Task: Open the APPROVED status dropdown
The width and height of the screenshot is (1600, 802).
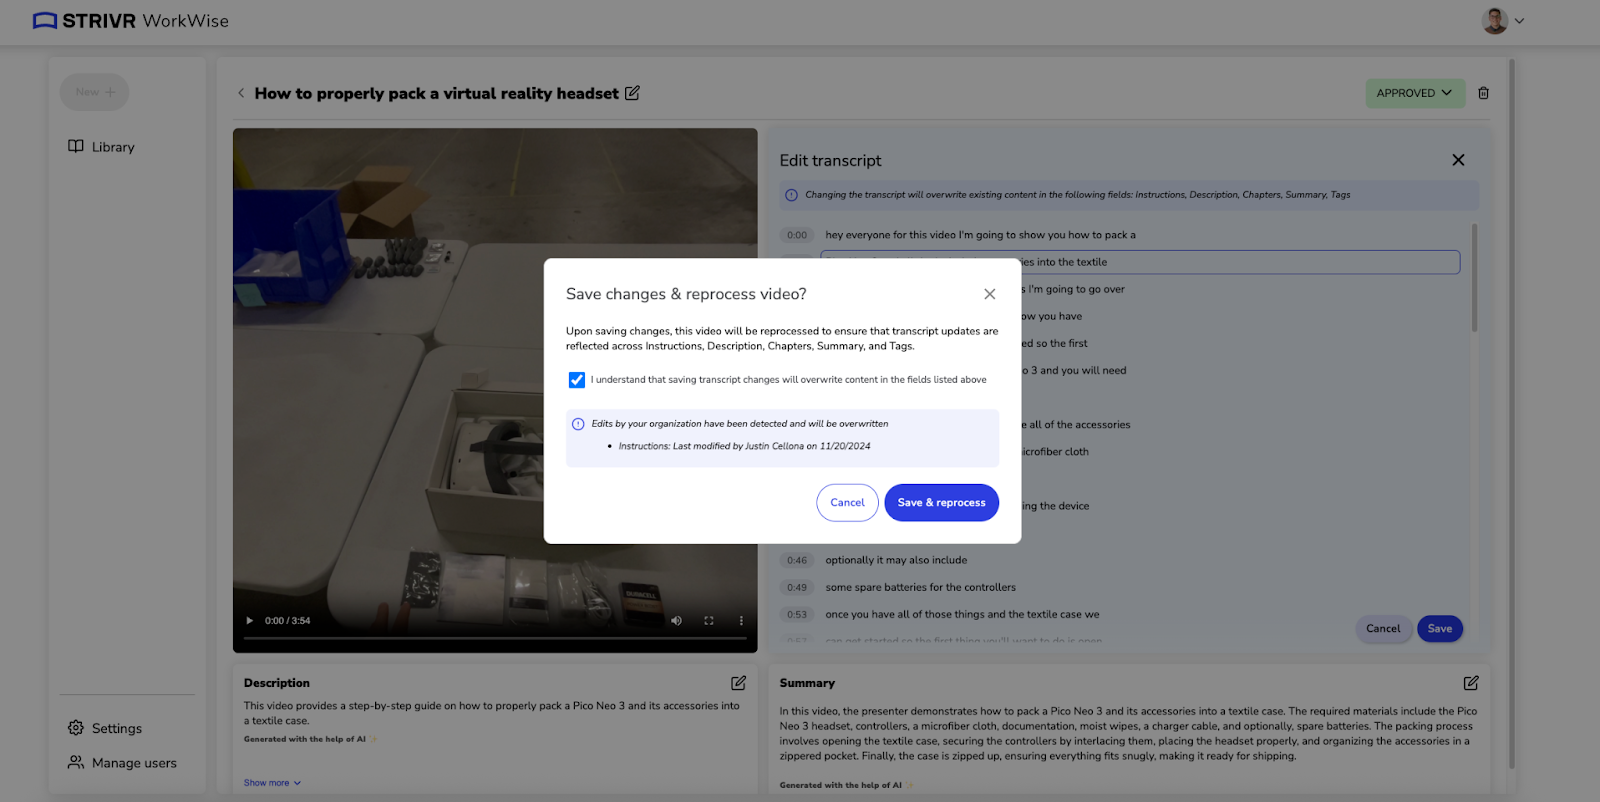Action: coord(1415,93)
